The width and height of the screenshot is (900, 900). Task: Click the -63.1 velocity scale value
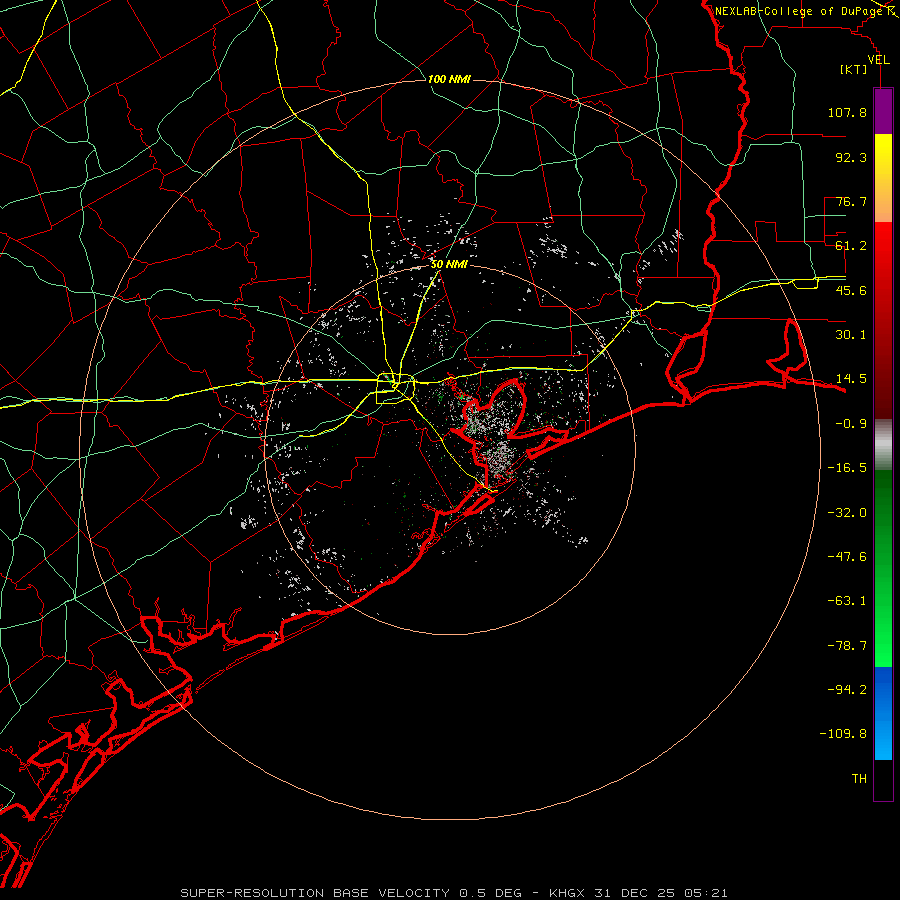point(847,601)
